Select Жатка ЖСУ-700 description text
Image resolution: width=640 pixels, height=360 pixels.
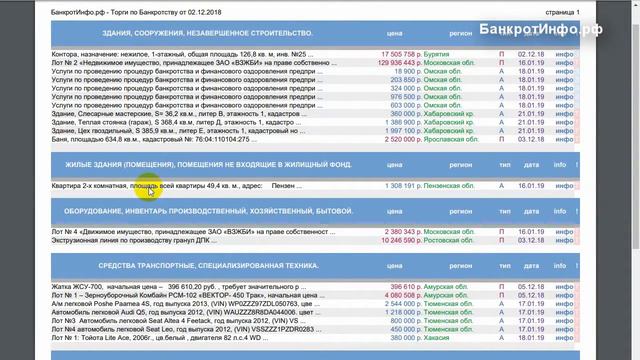click(x=179, y=287)
